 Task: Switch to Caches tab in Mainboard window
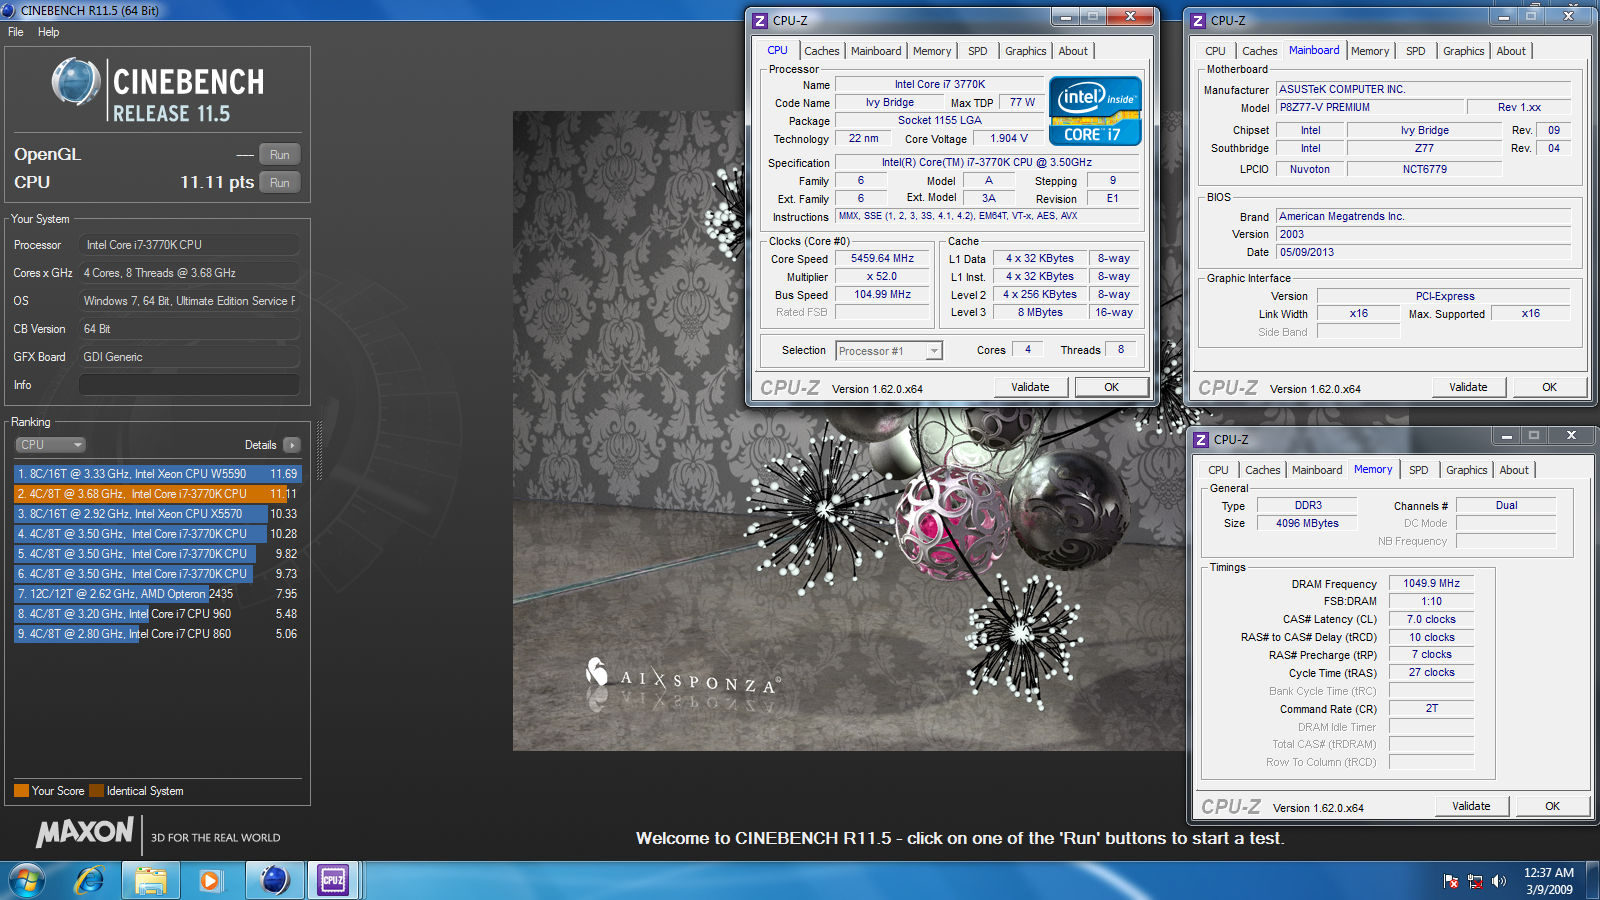[1260, 51]
